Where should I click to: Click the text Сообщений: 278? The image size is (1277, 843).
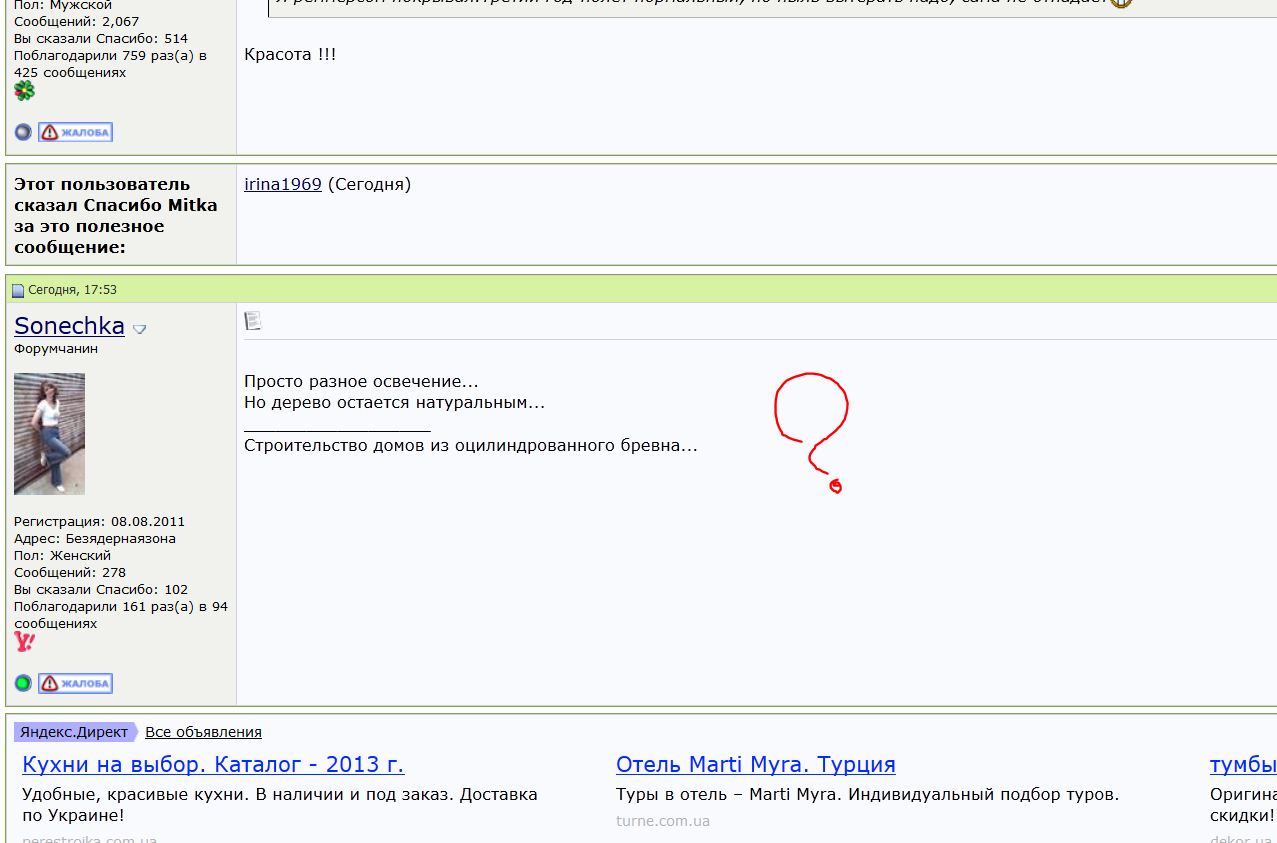point(70,572)
